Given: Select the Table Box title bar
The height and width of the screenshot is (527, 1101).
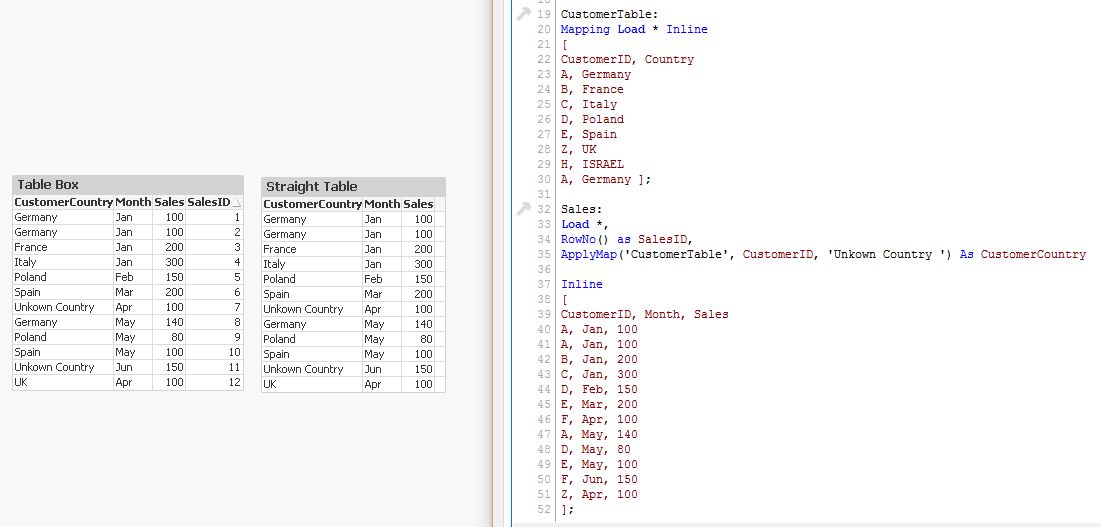Looking at the screenshot, I should [x=127, y=185].
